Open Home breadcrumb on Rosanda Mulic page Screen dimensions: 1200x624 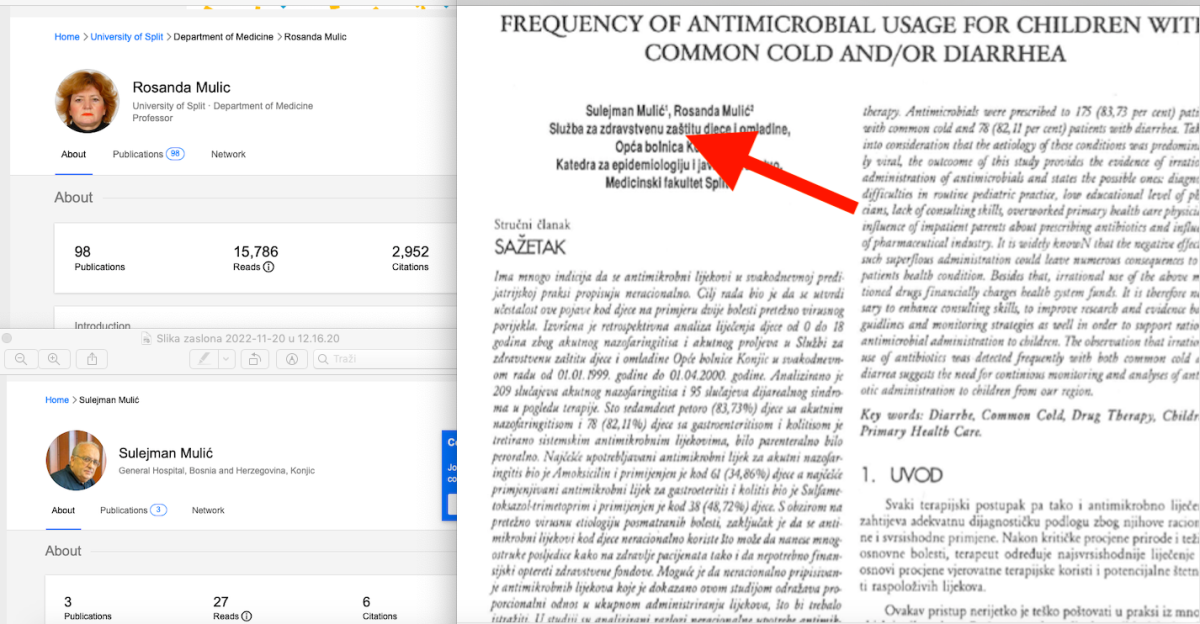[67, 37]
